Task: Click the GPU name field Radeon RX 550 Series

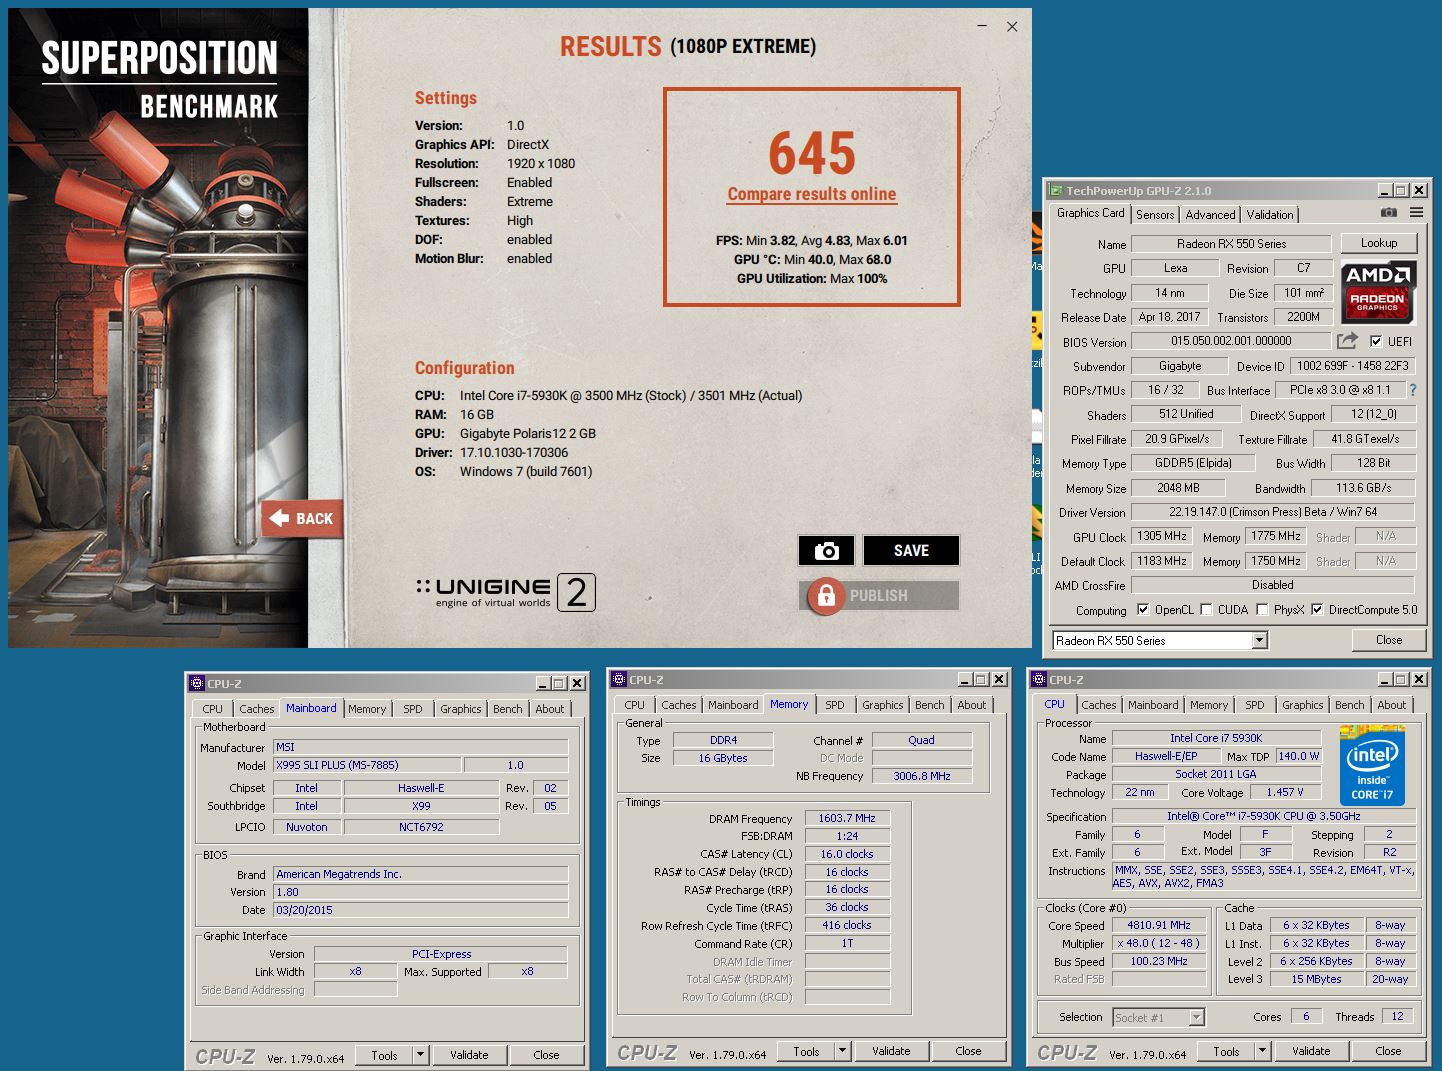Action: tap(1231, 244)
